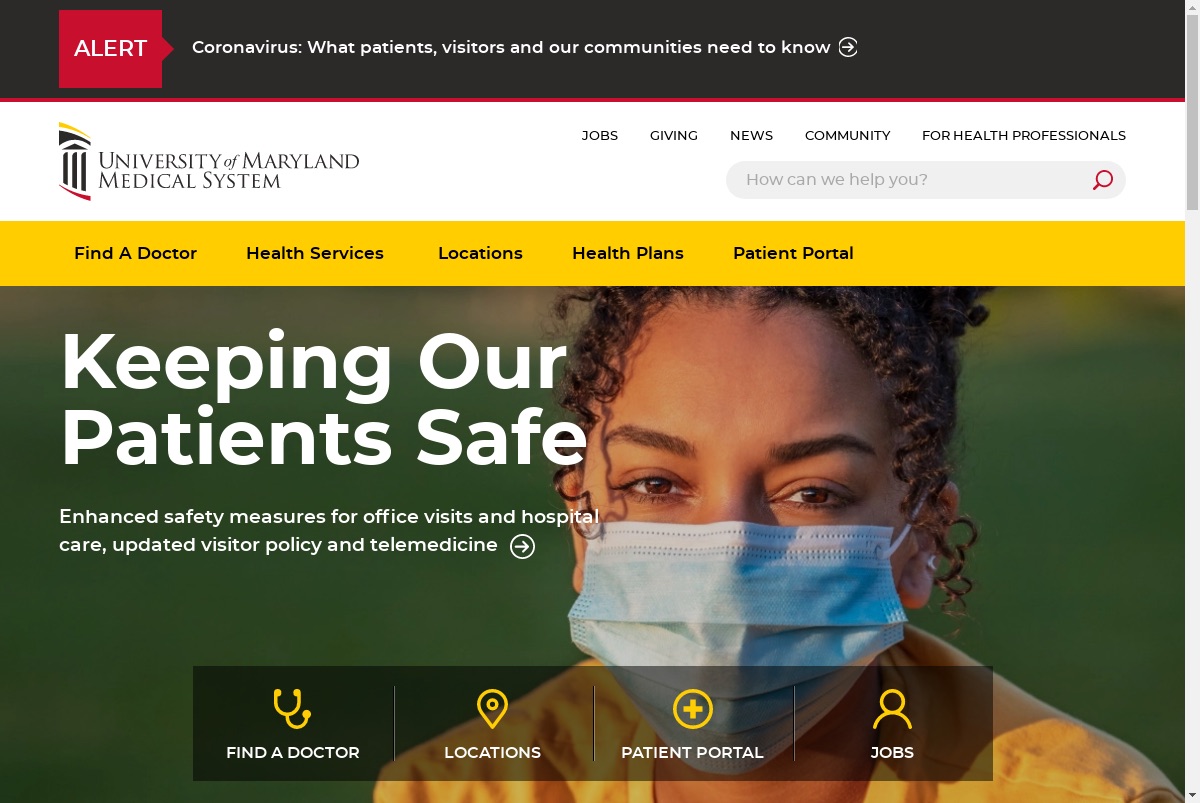1200x803 pixels.
Task: Click the arrow circle in the alert banner
Action: coord(848,47)
